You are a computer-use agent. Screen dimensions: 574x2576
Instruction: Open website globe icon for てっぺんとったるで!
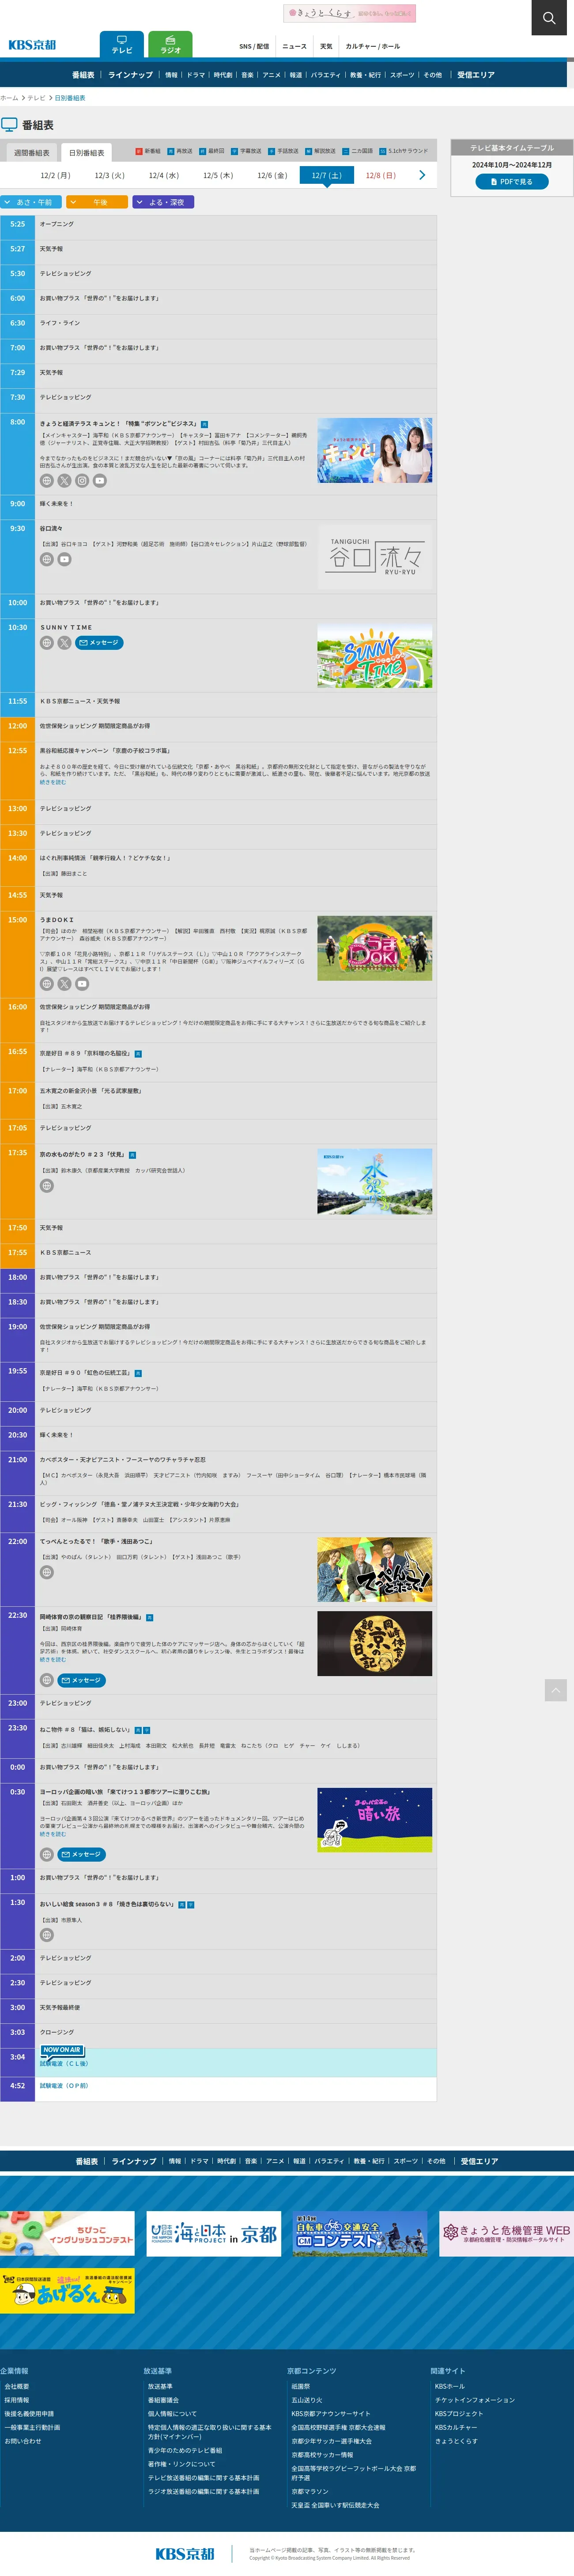click(46, 1572)
